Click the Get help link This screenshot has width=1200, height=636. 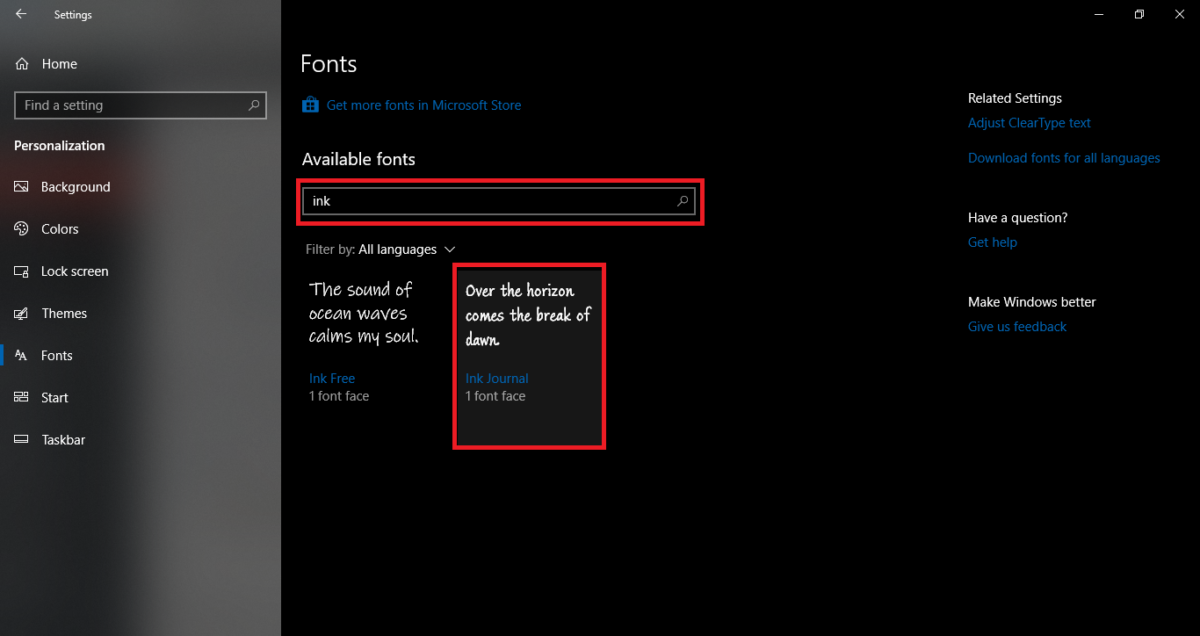point(992,242)
